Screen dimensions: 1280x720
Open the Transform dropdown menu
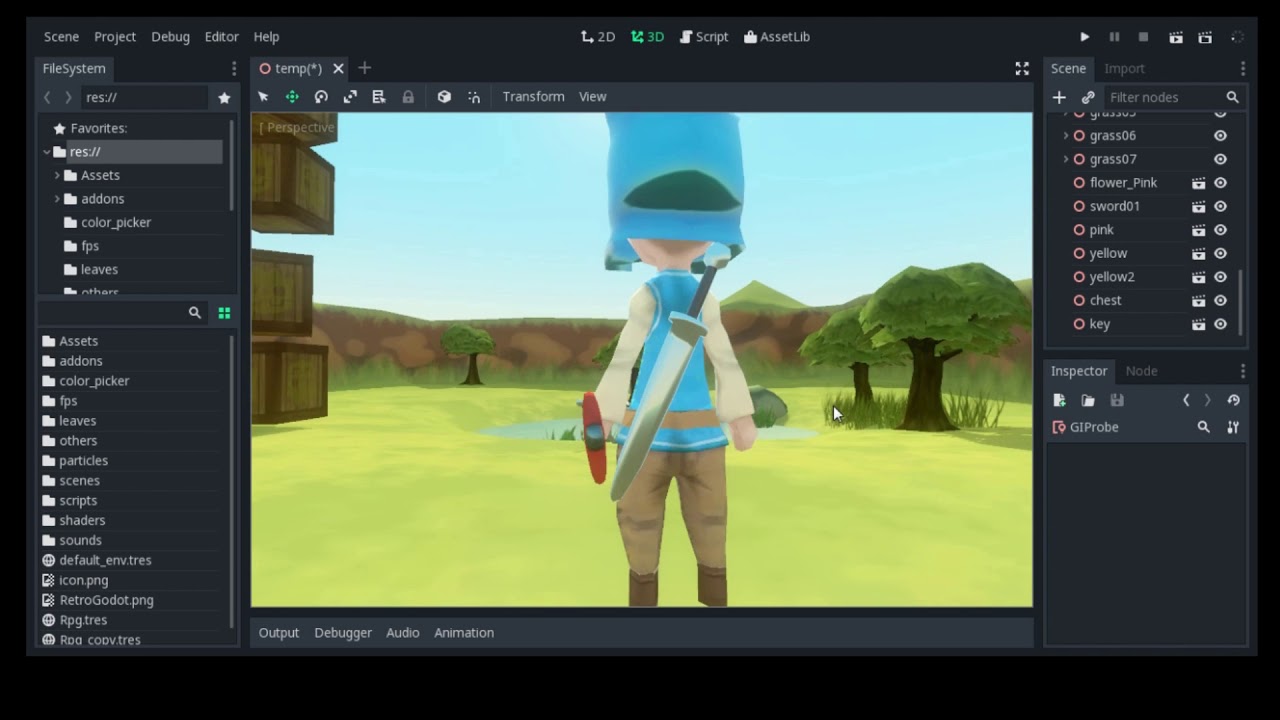[533, 97]
